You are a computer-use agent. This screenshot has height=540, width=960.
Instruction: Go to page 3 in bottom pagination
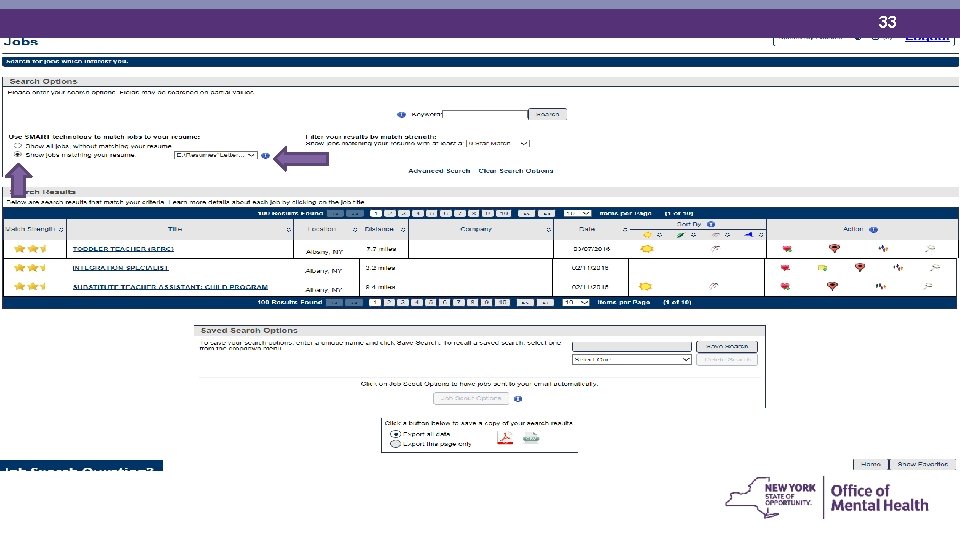(x=403, y=302)
